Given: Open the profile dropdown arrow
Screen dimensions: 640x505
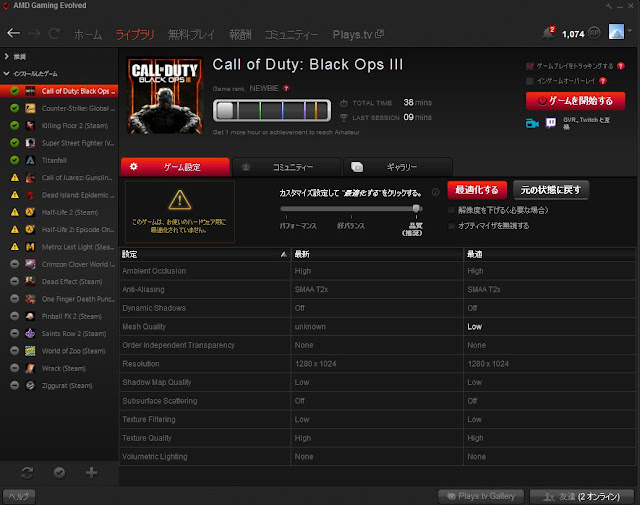Looking at the screenshot, I should [x=629, y=31].
